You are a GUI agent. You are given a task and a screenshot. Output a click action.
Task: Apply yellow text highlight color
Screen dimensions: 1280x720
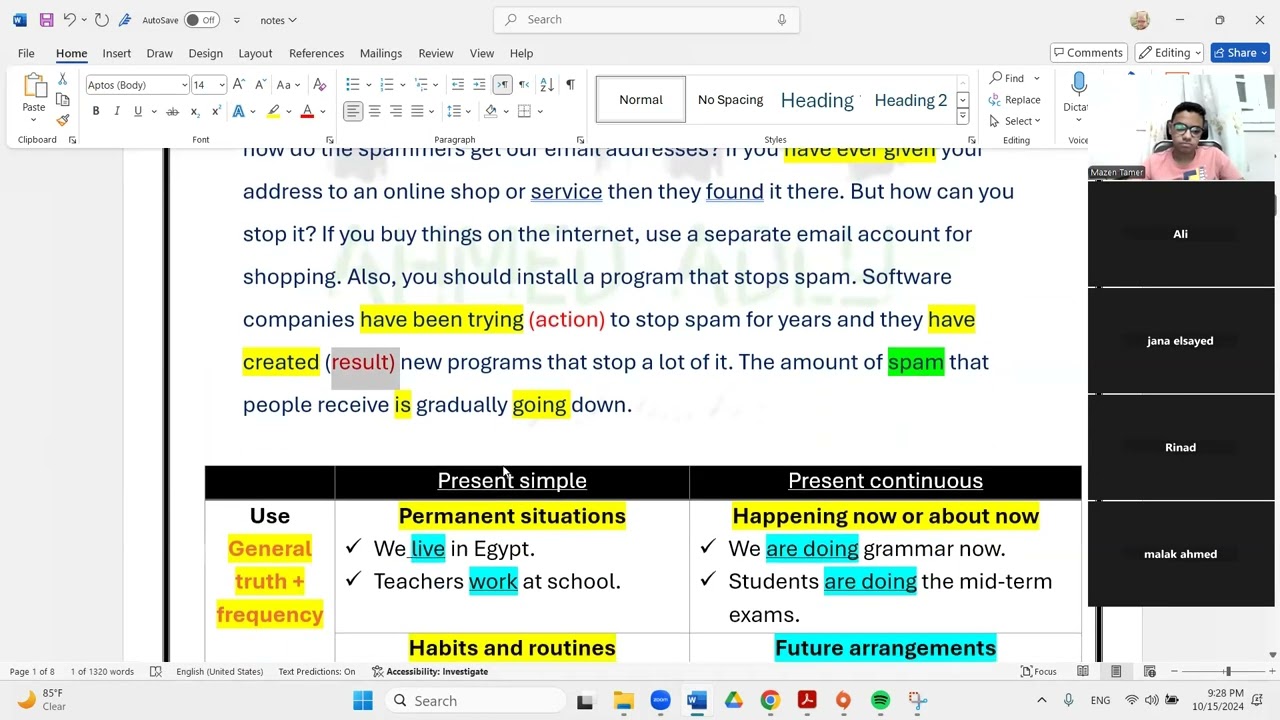(x=273, y=111)
